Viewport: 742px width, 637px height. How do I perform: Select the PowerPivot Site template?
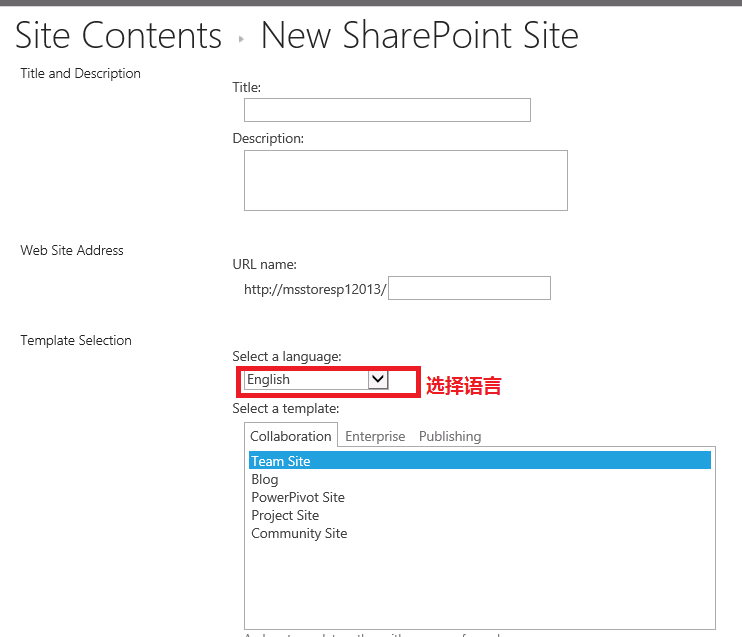click(x=298, y=497)
